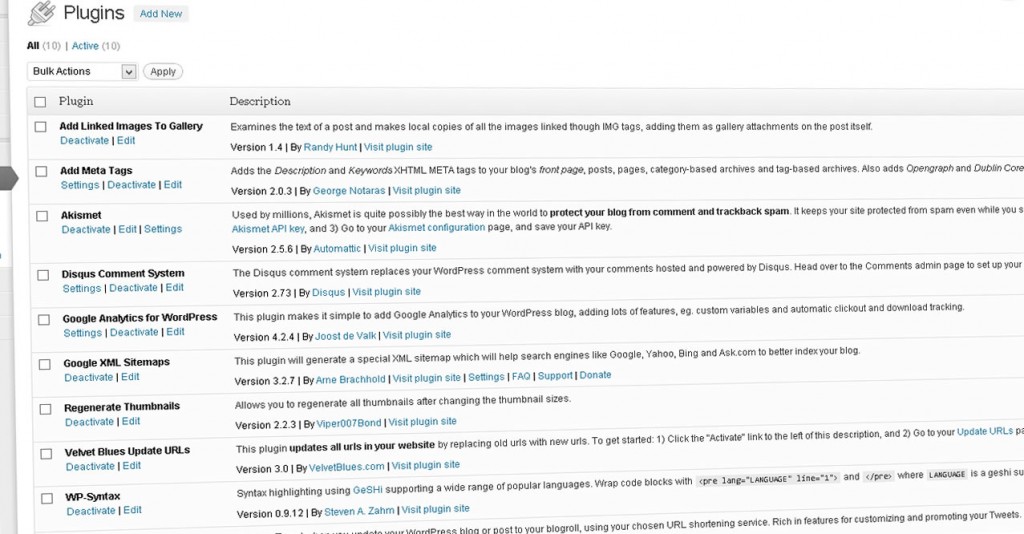Open the Google XML Sitemaps FAQ link
This screenshot has width=1024, height=534.
521,377
